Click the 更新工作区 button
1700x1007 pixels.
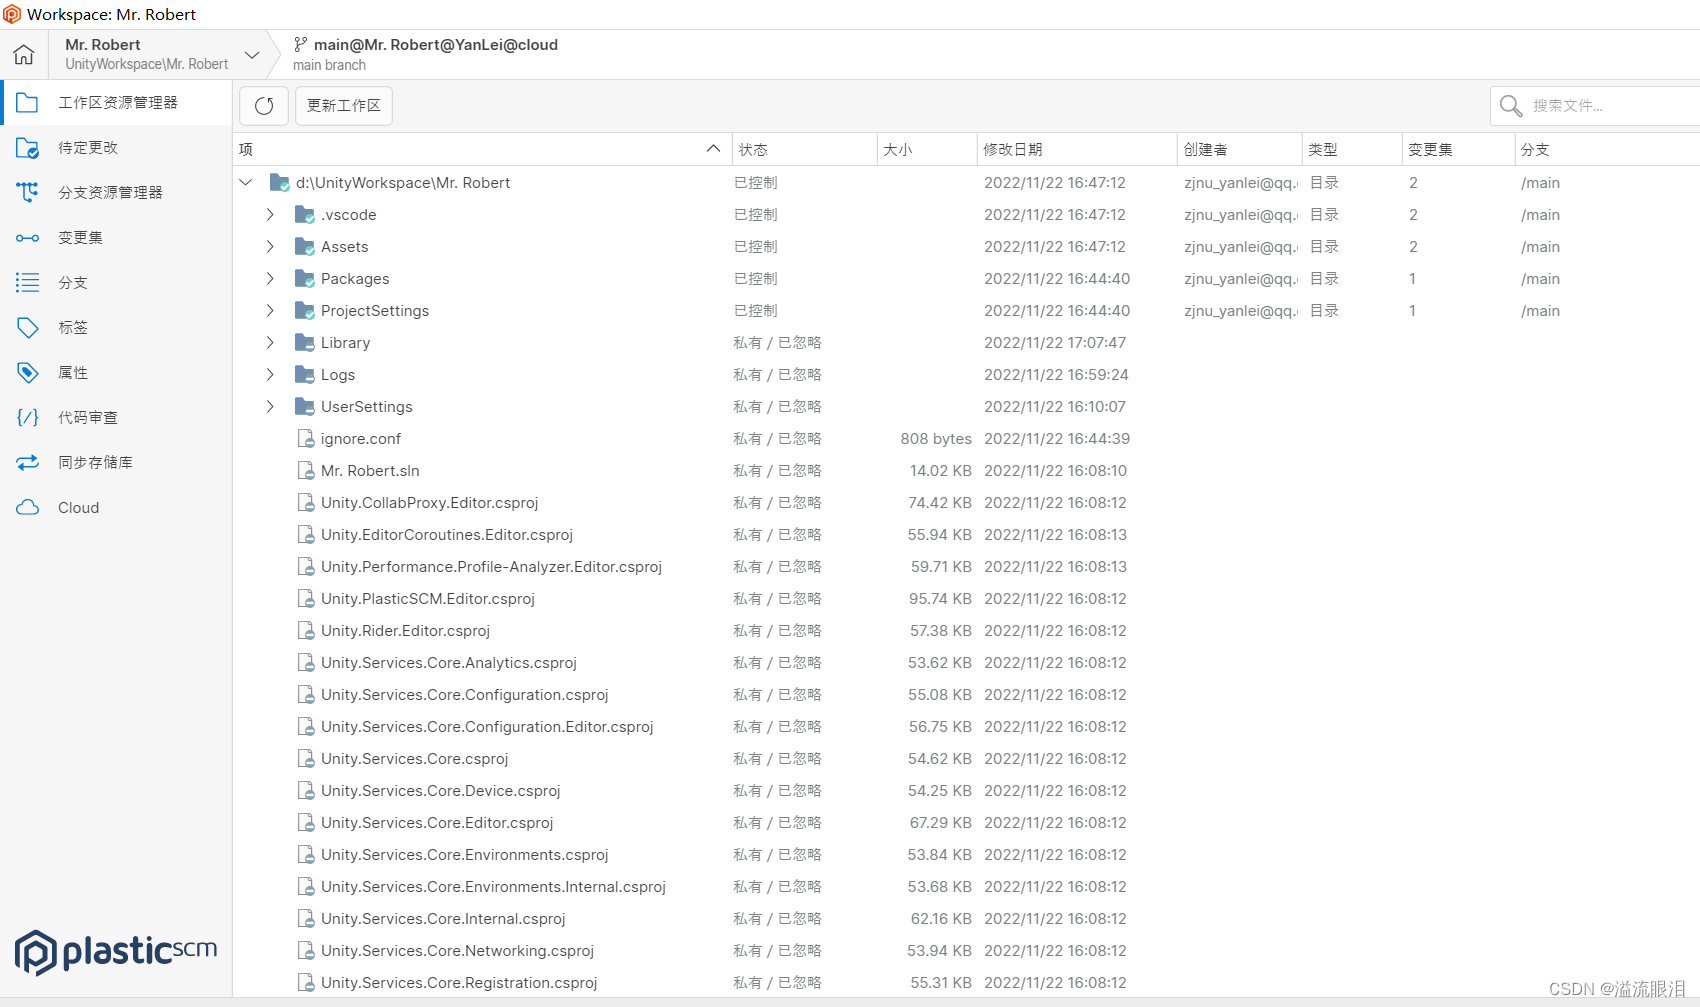click(344, 106)
